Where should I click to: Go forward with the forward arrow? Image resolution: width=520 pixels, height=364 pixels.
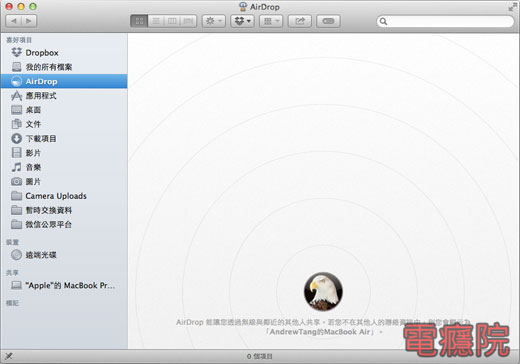point(29,21)
